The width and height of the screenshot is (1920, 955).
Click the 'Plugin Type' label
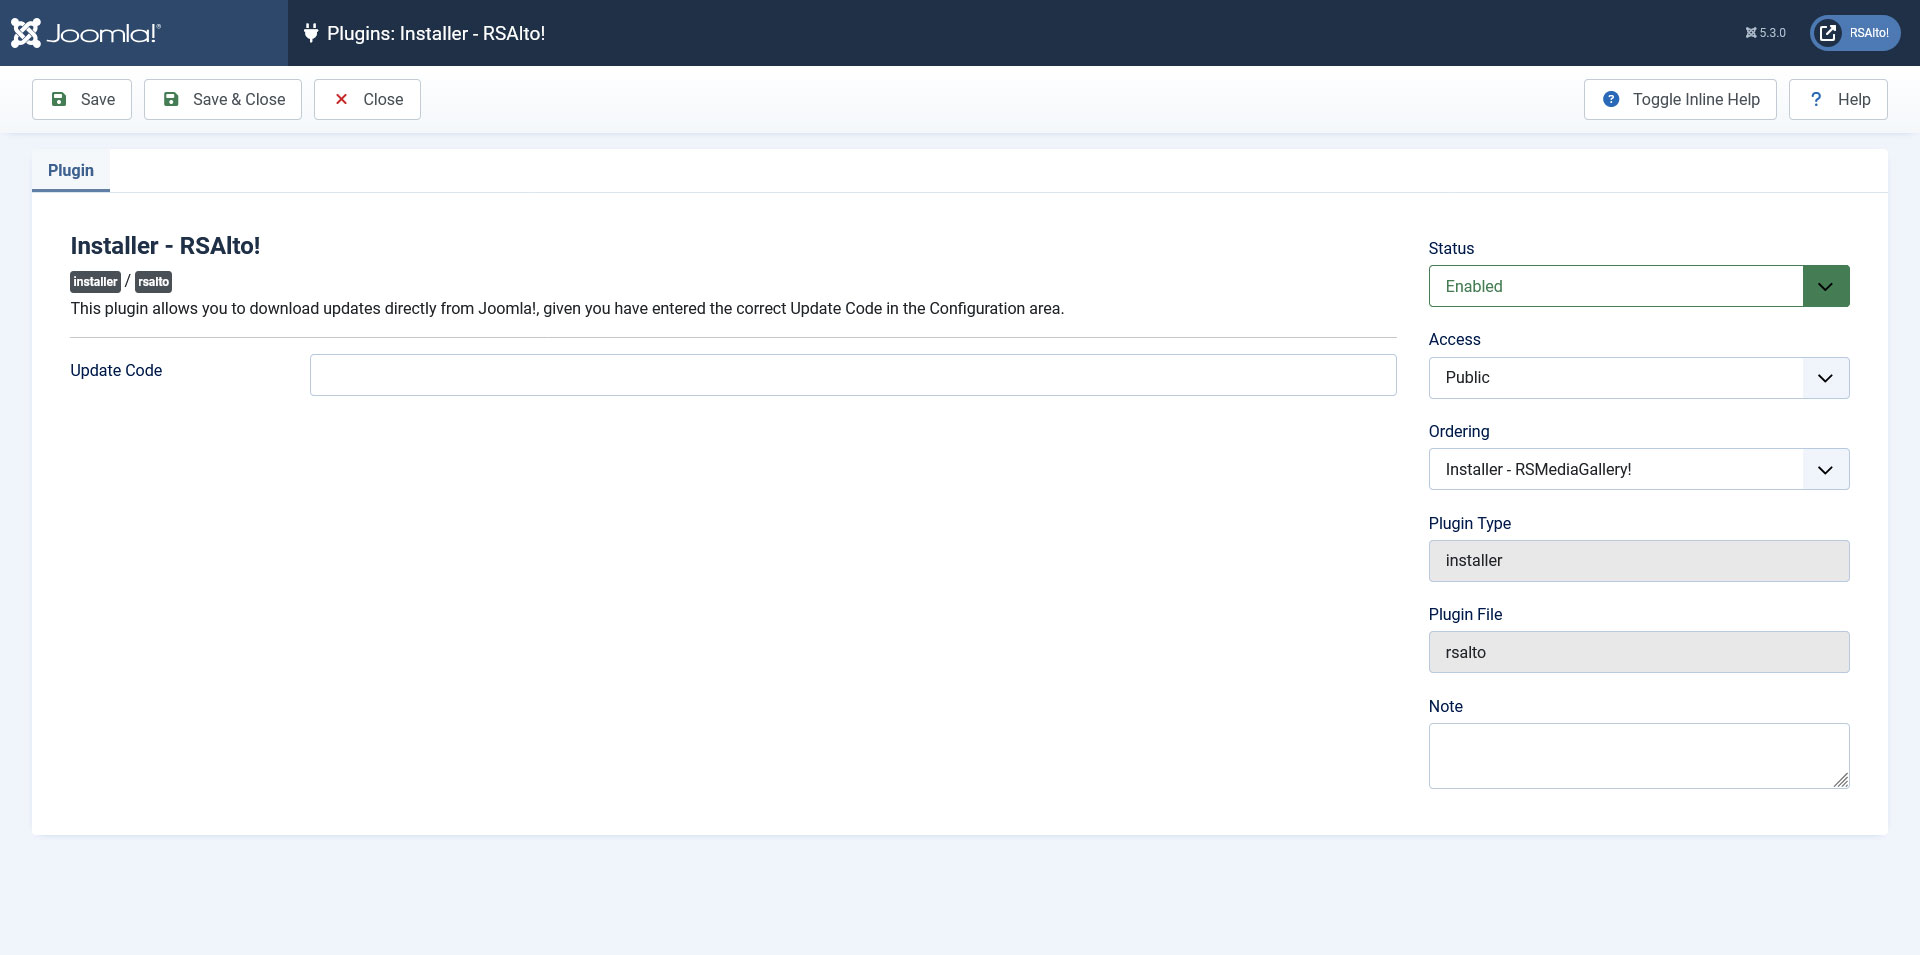point(1470,523)
